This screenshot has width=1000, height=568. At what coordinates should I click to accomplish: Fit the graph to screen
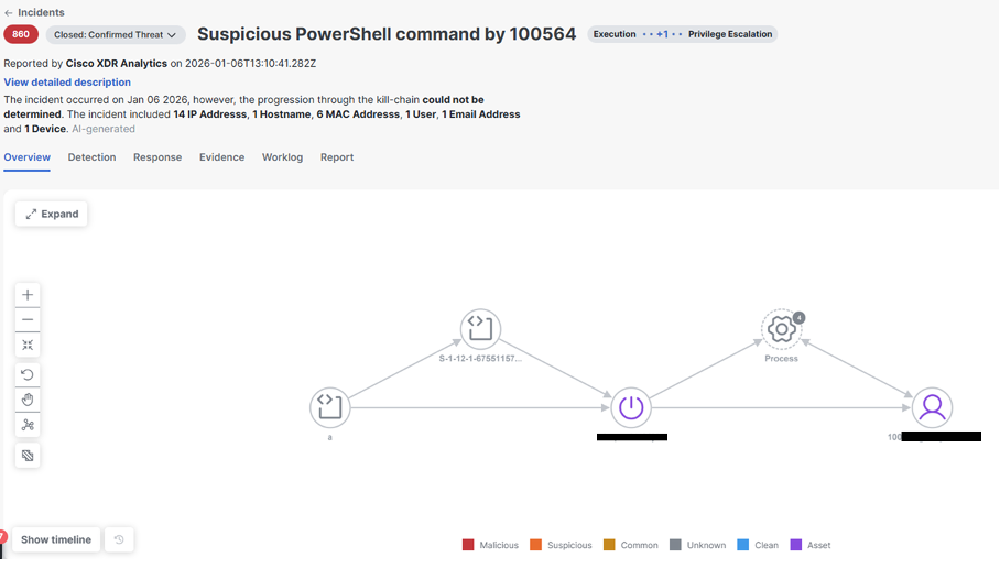(27, 345)
